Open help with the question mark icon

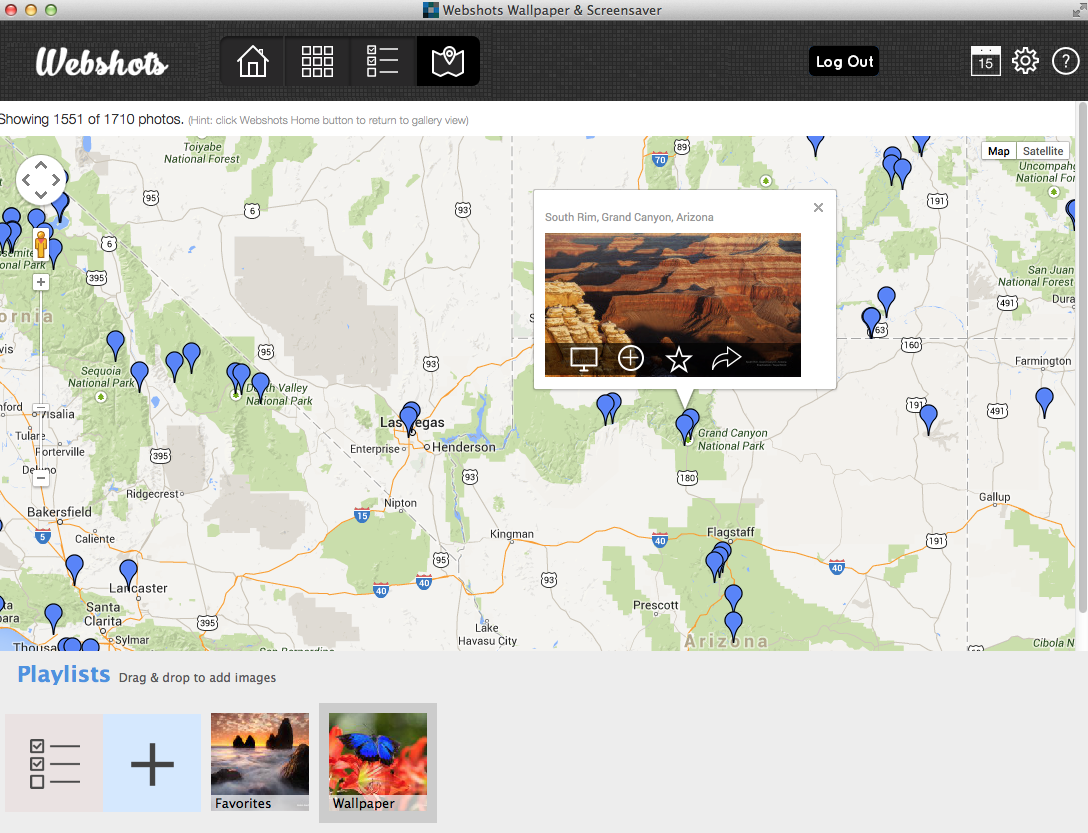(x=1065, y=61)
